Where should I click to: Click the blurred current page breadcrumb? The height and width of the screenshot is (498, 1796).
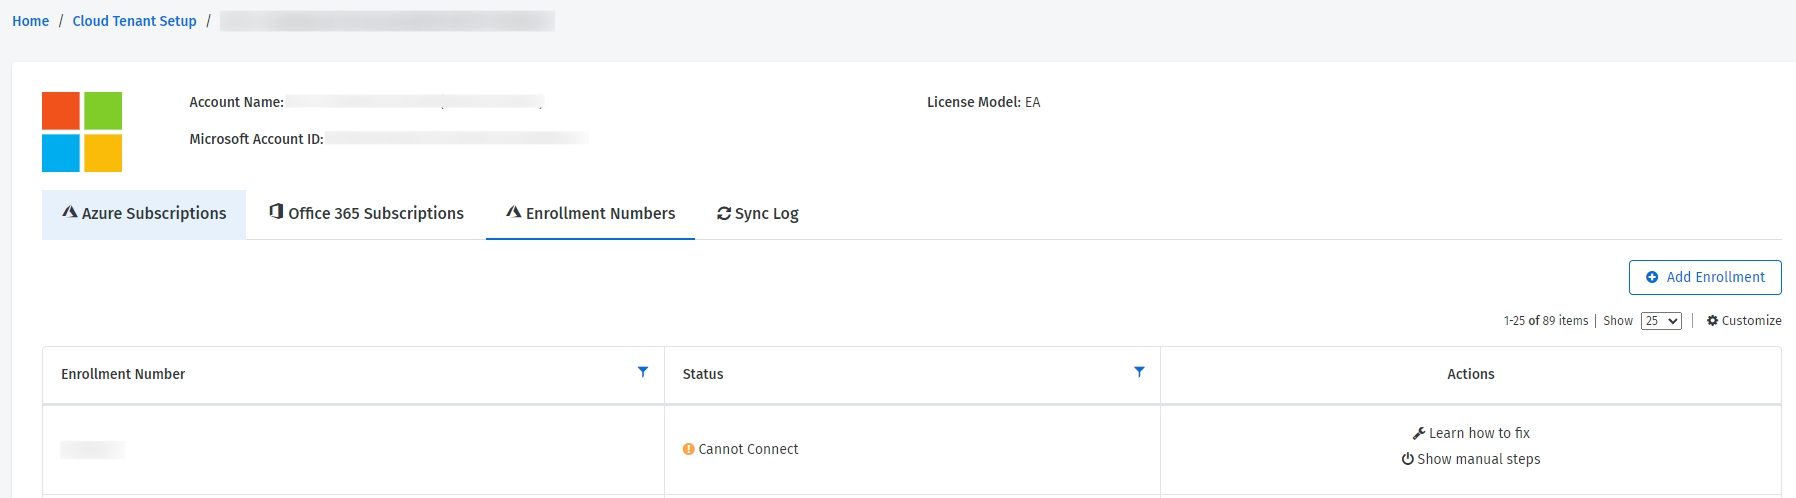pyautogui.click(x=387, y=21)
